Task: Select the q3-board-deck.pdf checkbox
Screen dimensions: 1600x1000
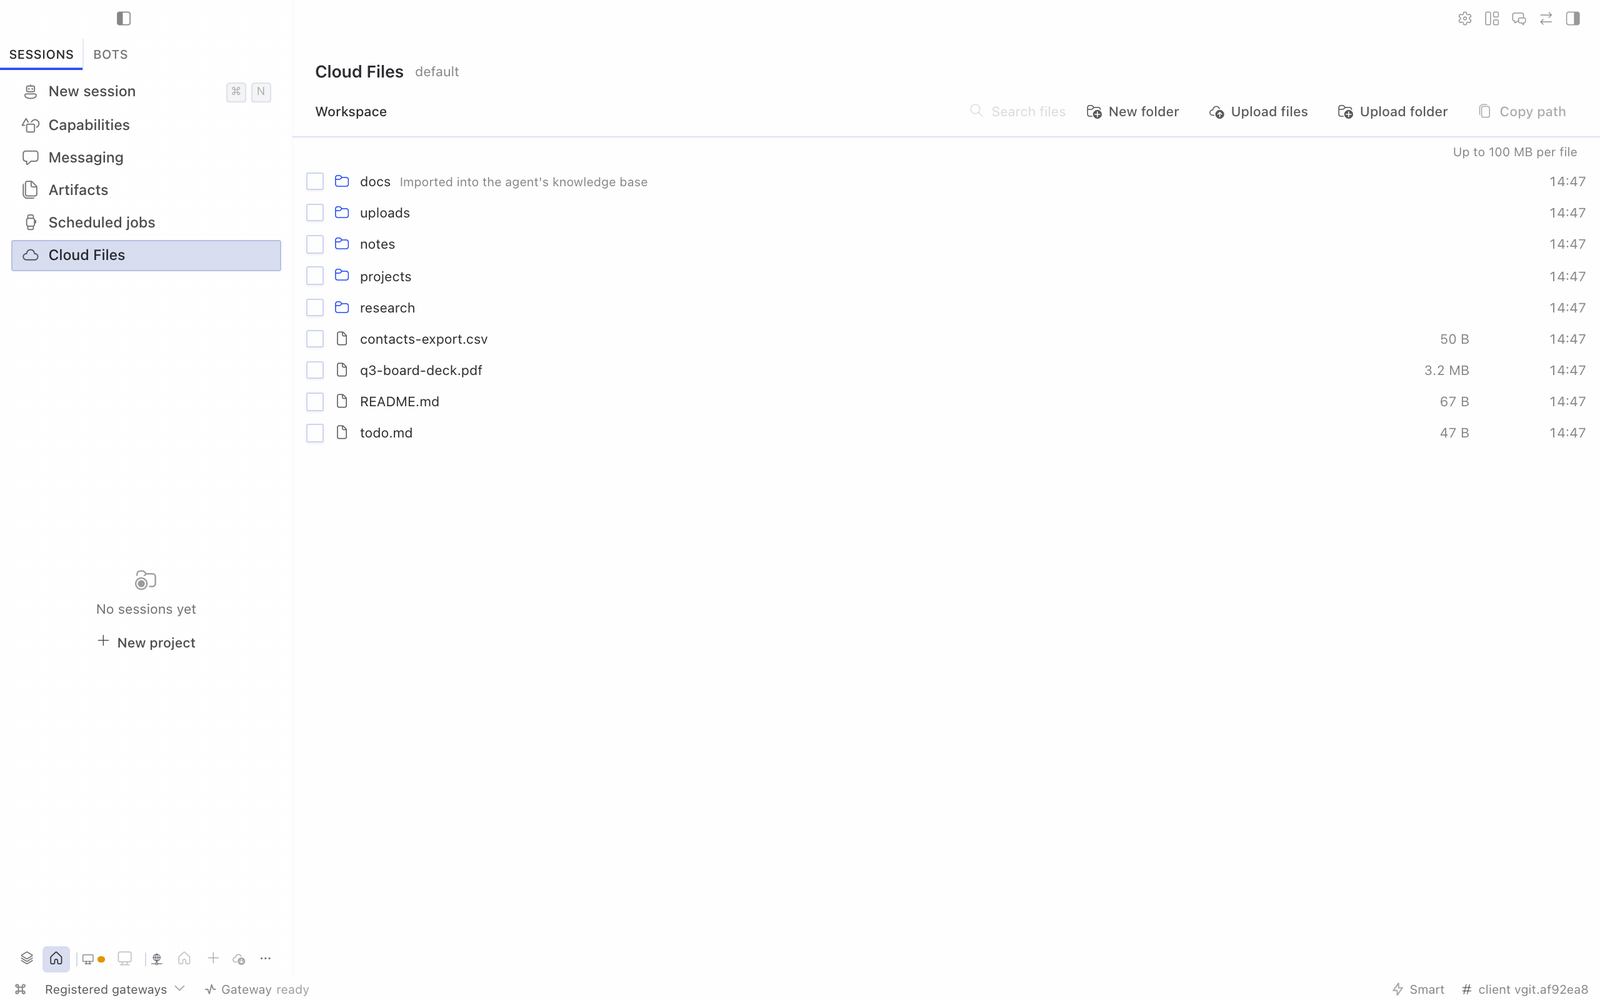Action: pyautogui.click(x=315, y=370)
